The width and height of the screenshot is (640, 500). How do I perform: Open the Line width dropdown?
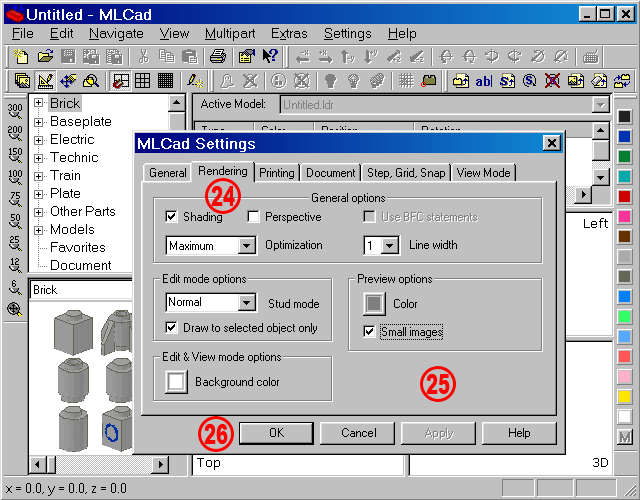pos(390,246)
